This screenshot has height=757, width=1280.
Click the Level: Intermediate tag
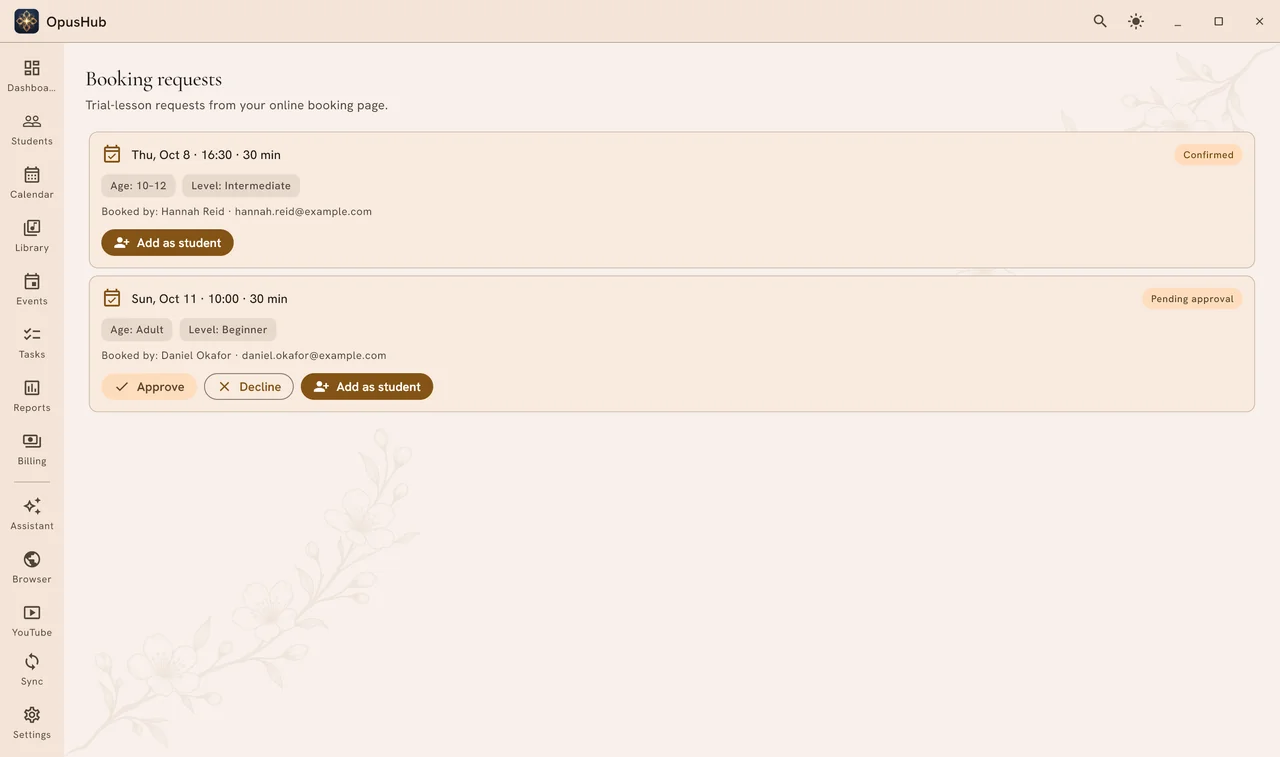pos(241,186)
